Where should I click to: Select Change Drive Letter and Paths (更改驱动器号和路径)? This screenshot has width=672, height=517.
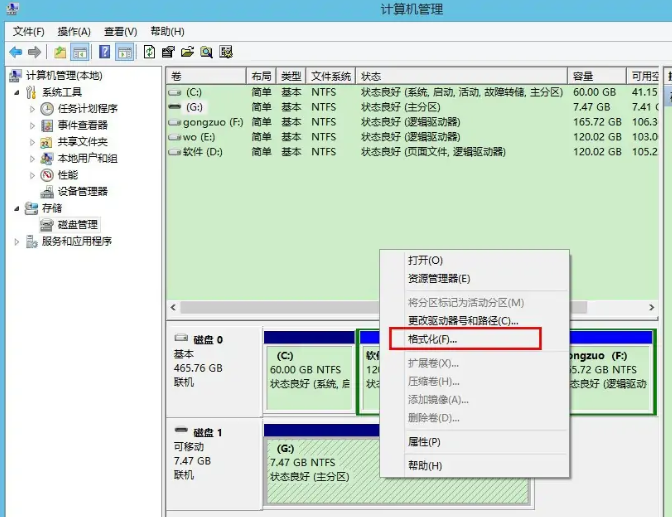[x=463, y=321]
